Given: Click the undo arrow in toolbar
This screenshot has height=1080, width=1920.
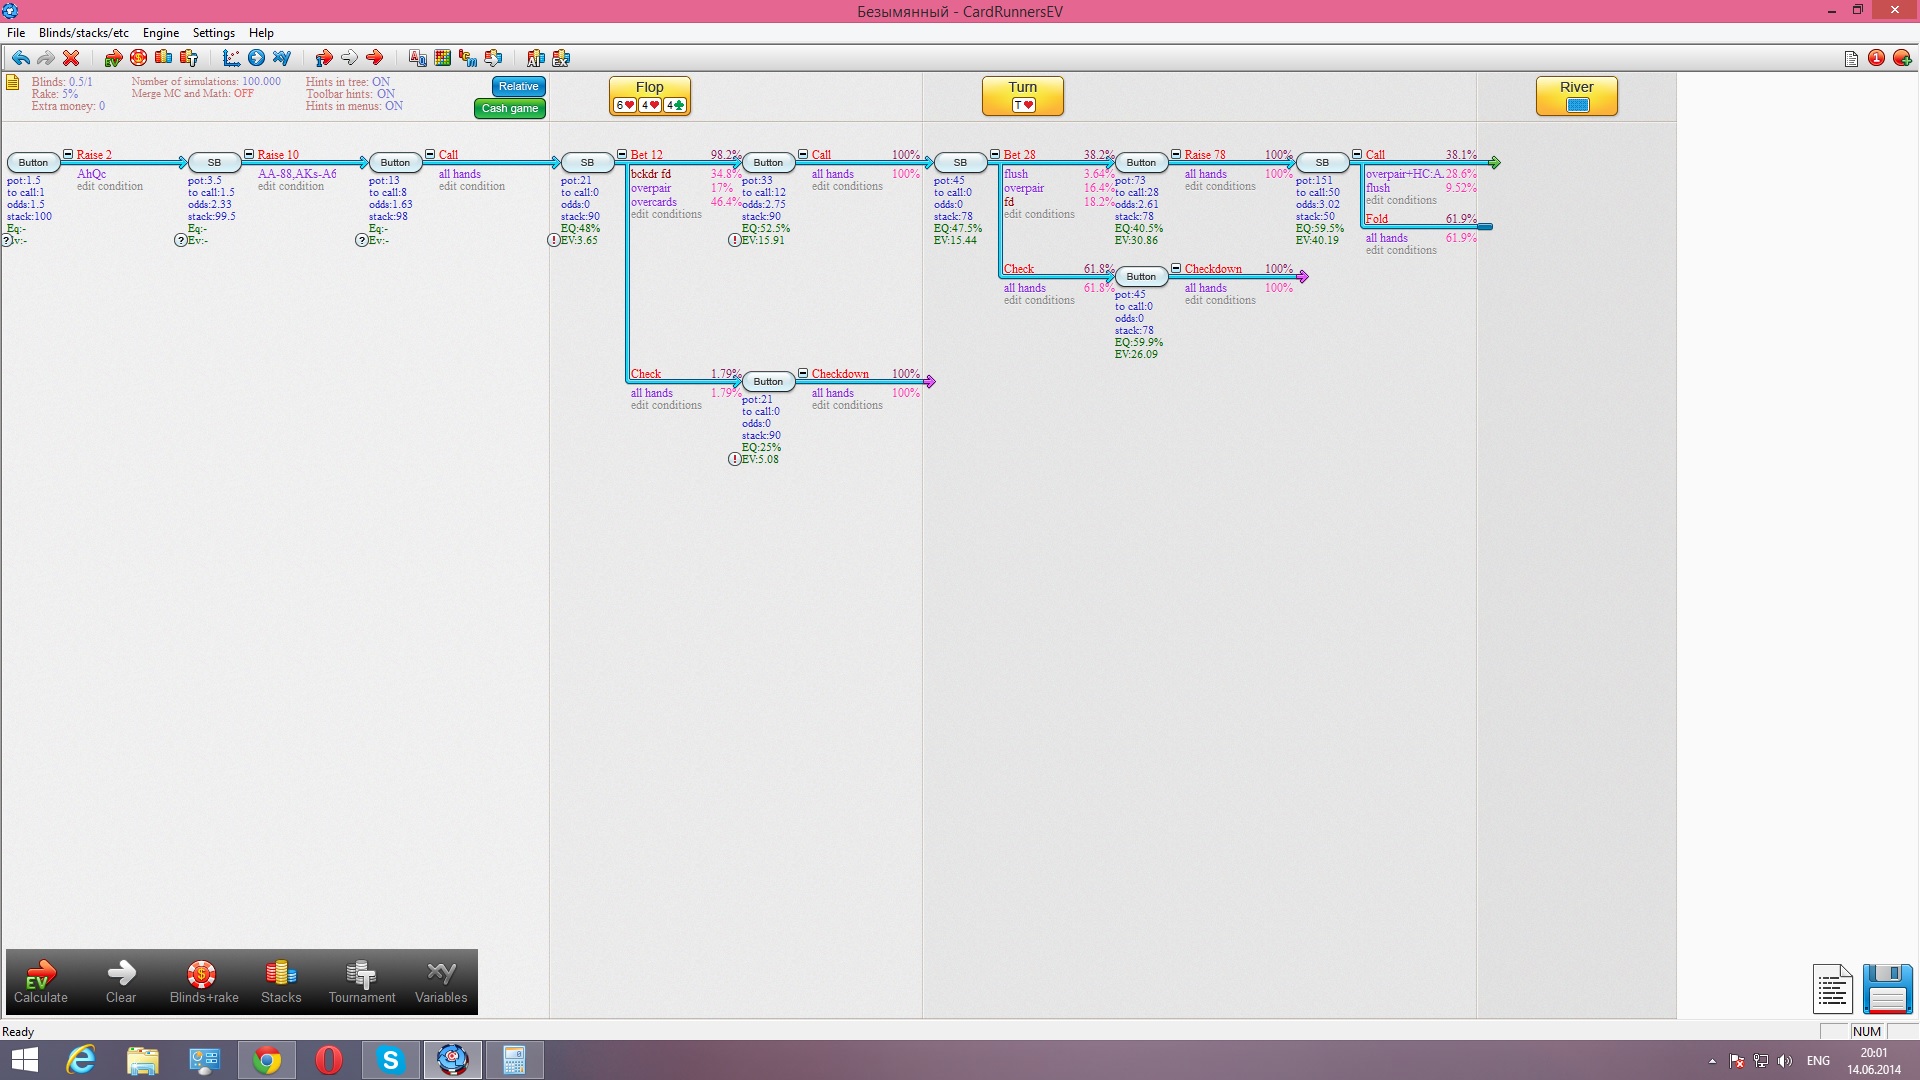Looking at the screenshot, I should point(21,58).
